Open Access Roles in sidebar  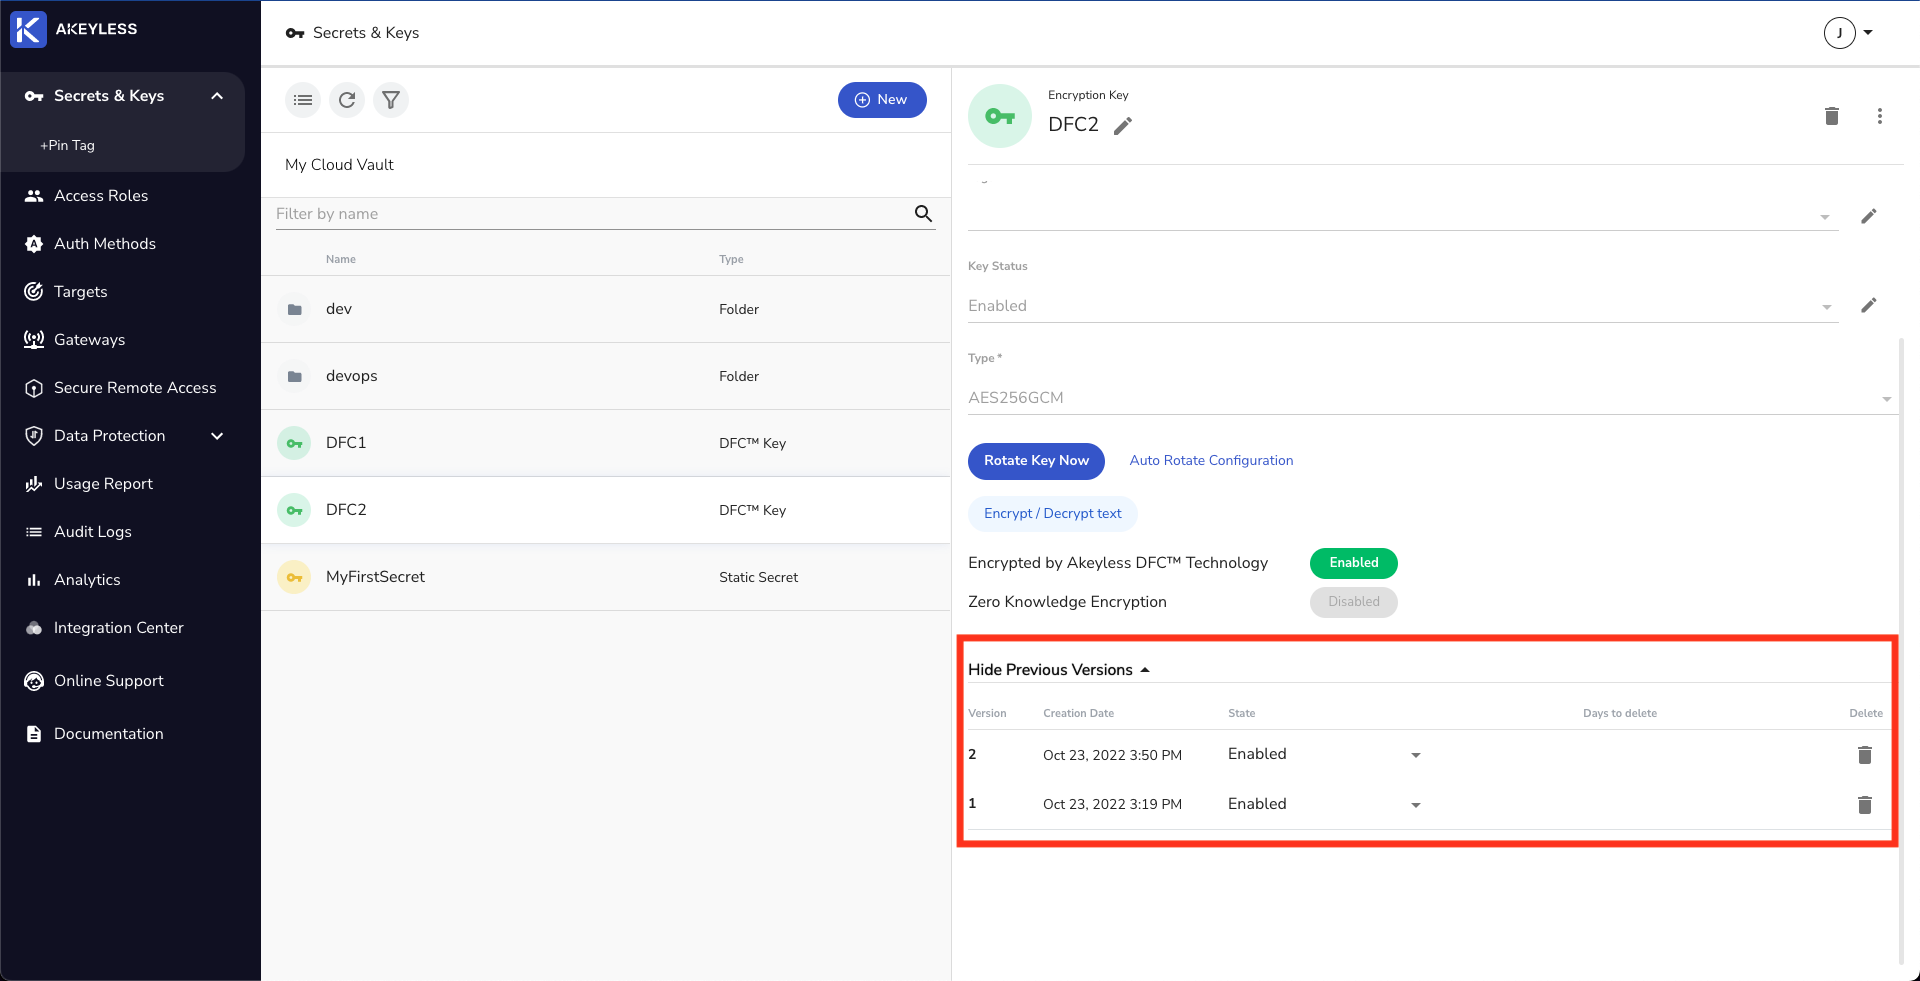(101, 196)
